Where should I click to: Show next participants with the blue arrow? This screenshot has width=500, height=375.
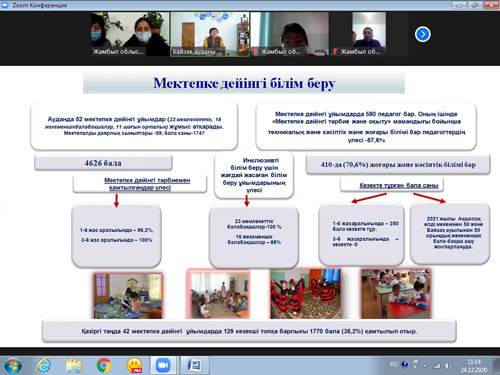(423, 34)
